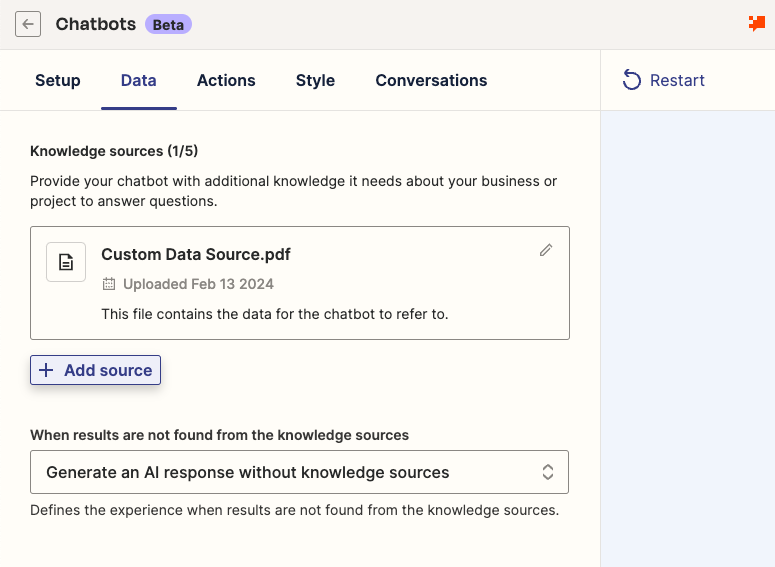Switch to the Setup tab
The height and width of the screenshot is (567, 775).
(58, 80)
